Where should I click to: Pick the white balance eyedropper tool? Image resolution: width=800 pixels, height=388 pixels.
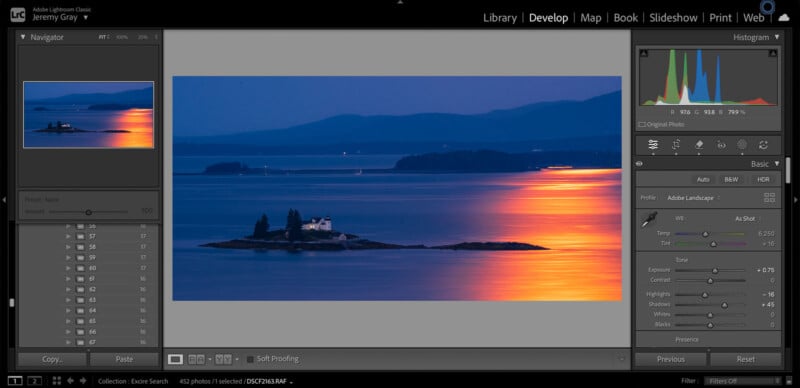[649, 220]
